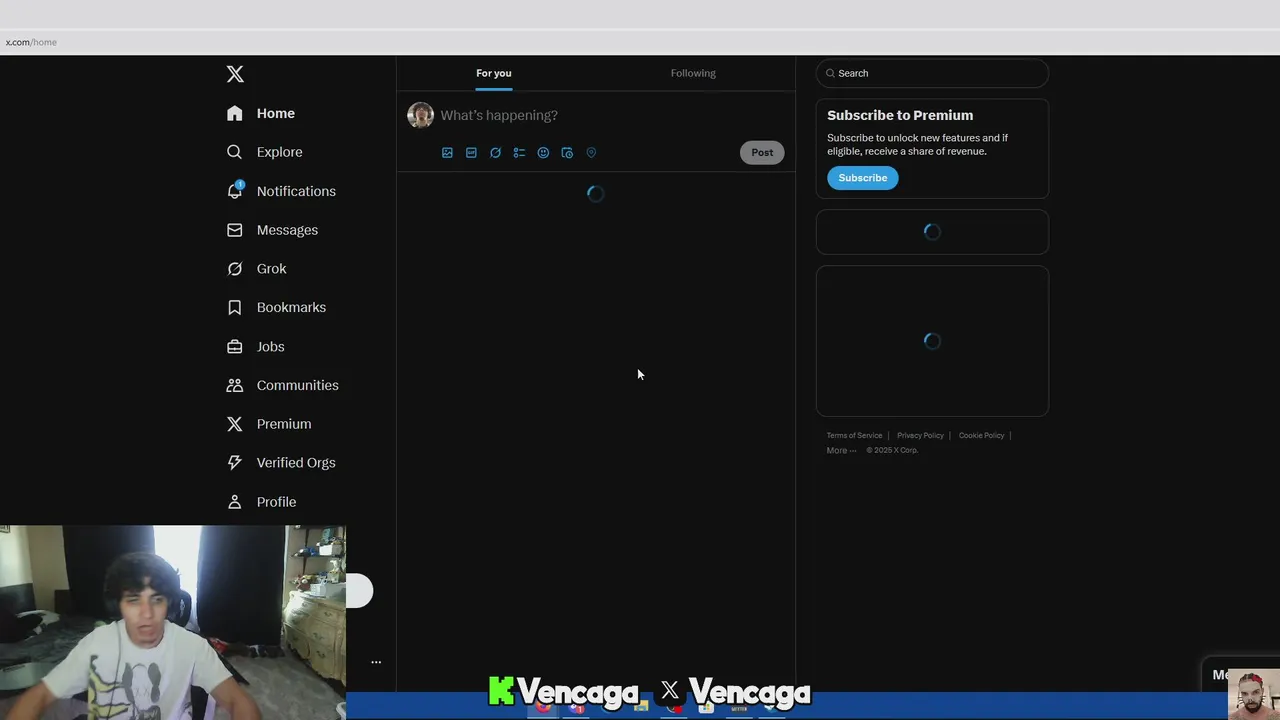Viewport: 1280px width, 720px height.
Task: Open the account menu three-dots icon
Action: pos(376,662)
